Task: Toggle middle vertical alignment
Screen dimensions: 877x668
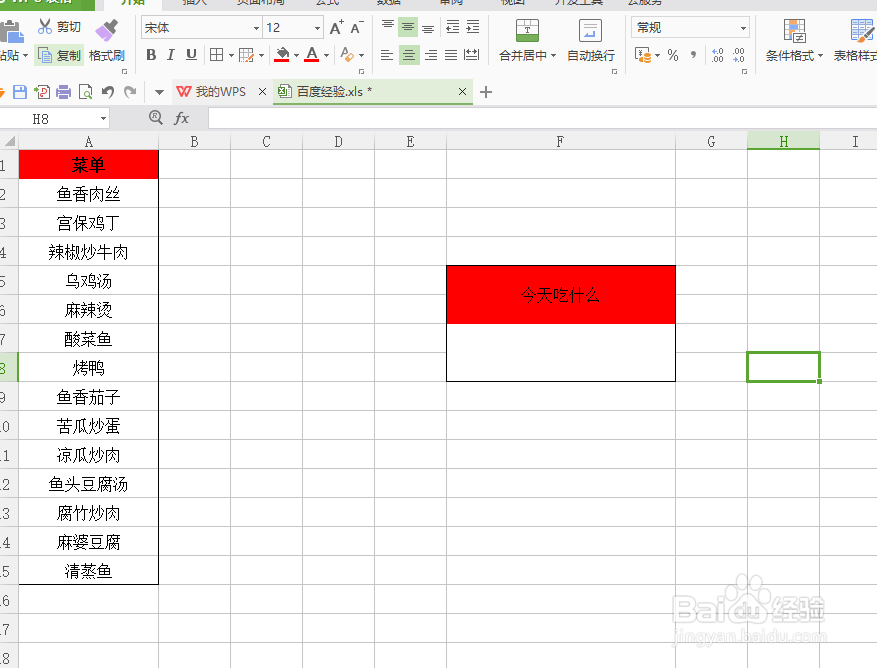Action: pos(408,27)
